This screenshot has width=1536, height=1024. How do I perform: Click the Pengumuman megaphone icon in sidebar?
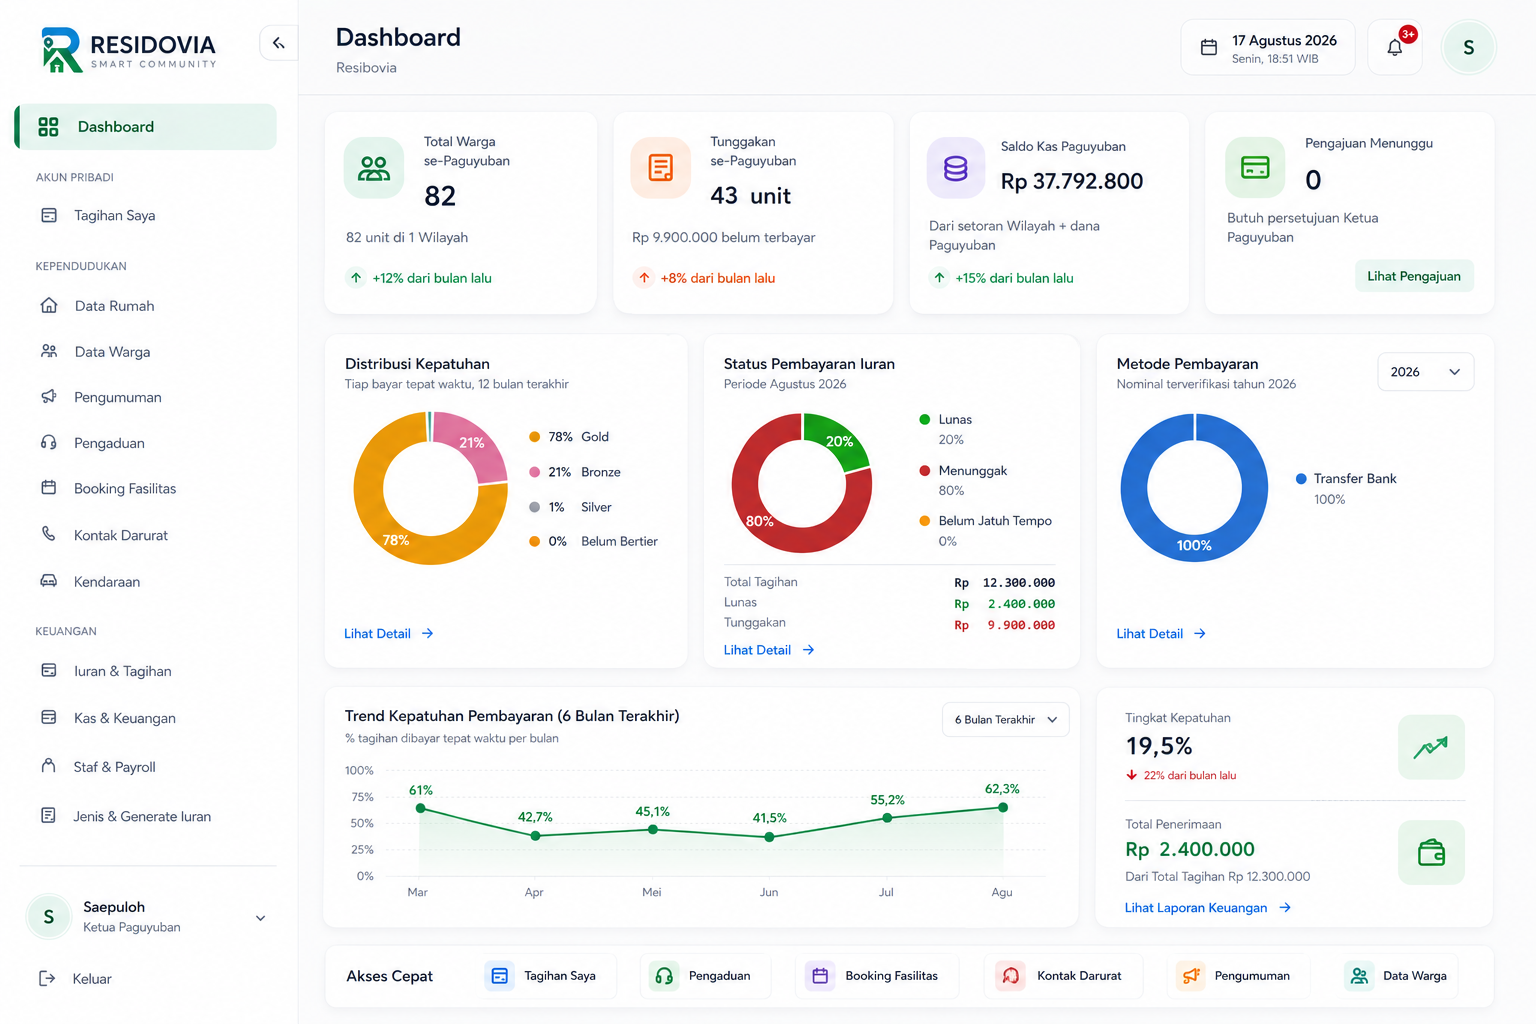coord(49,397)
